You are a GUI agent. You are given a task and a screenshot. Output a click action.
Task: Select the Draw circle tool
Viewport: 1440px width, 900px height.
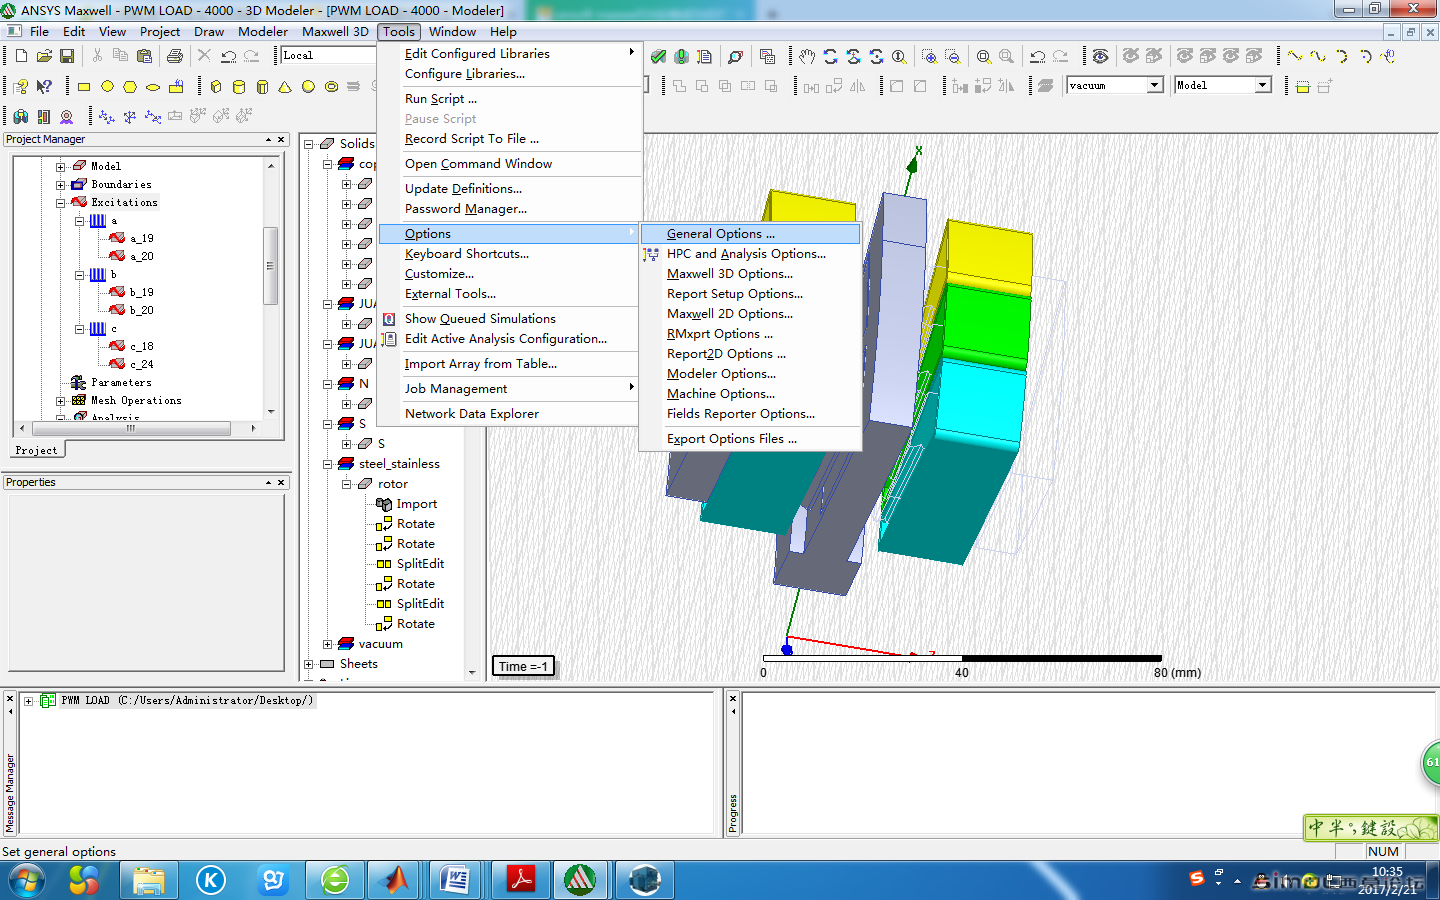click(x=107, y=87)
